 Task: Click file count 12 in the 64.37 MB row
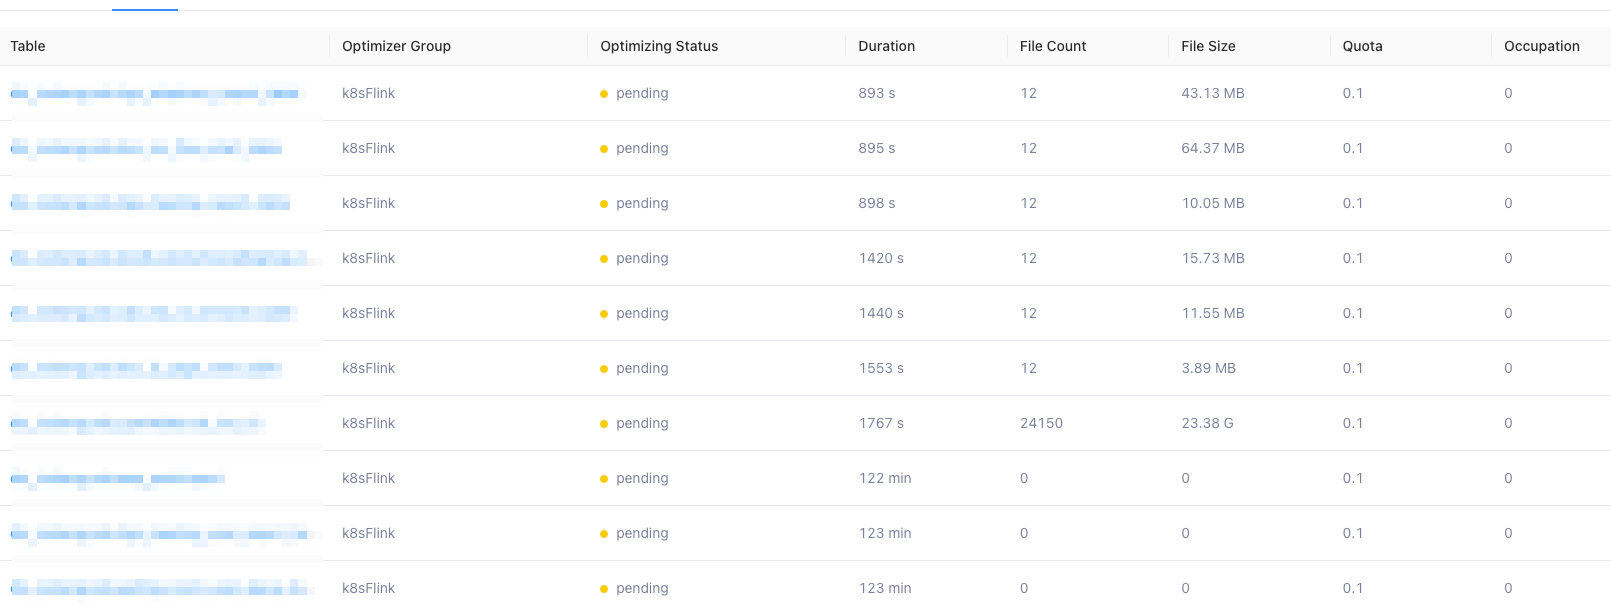click(1028, 148)
